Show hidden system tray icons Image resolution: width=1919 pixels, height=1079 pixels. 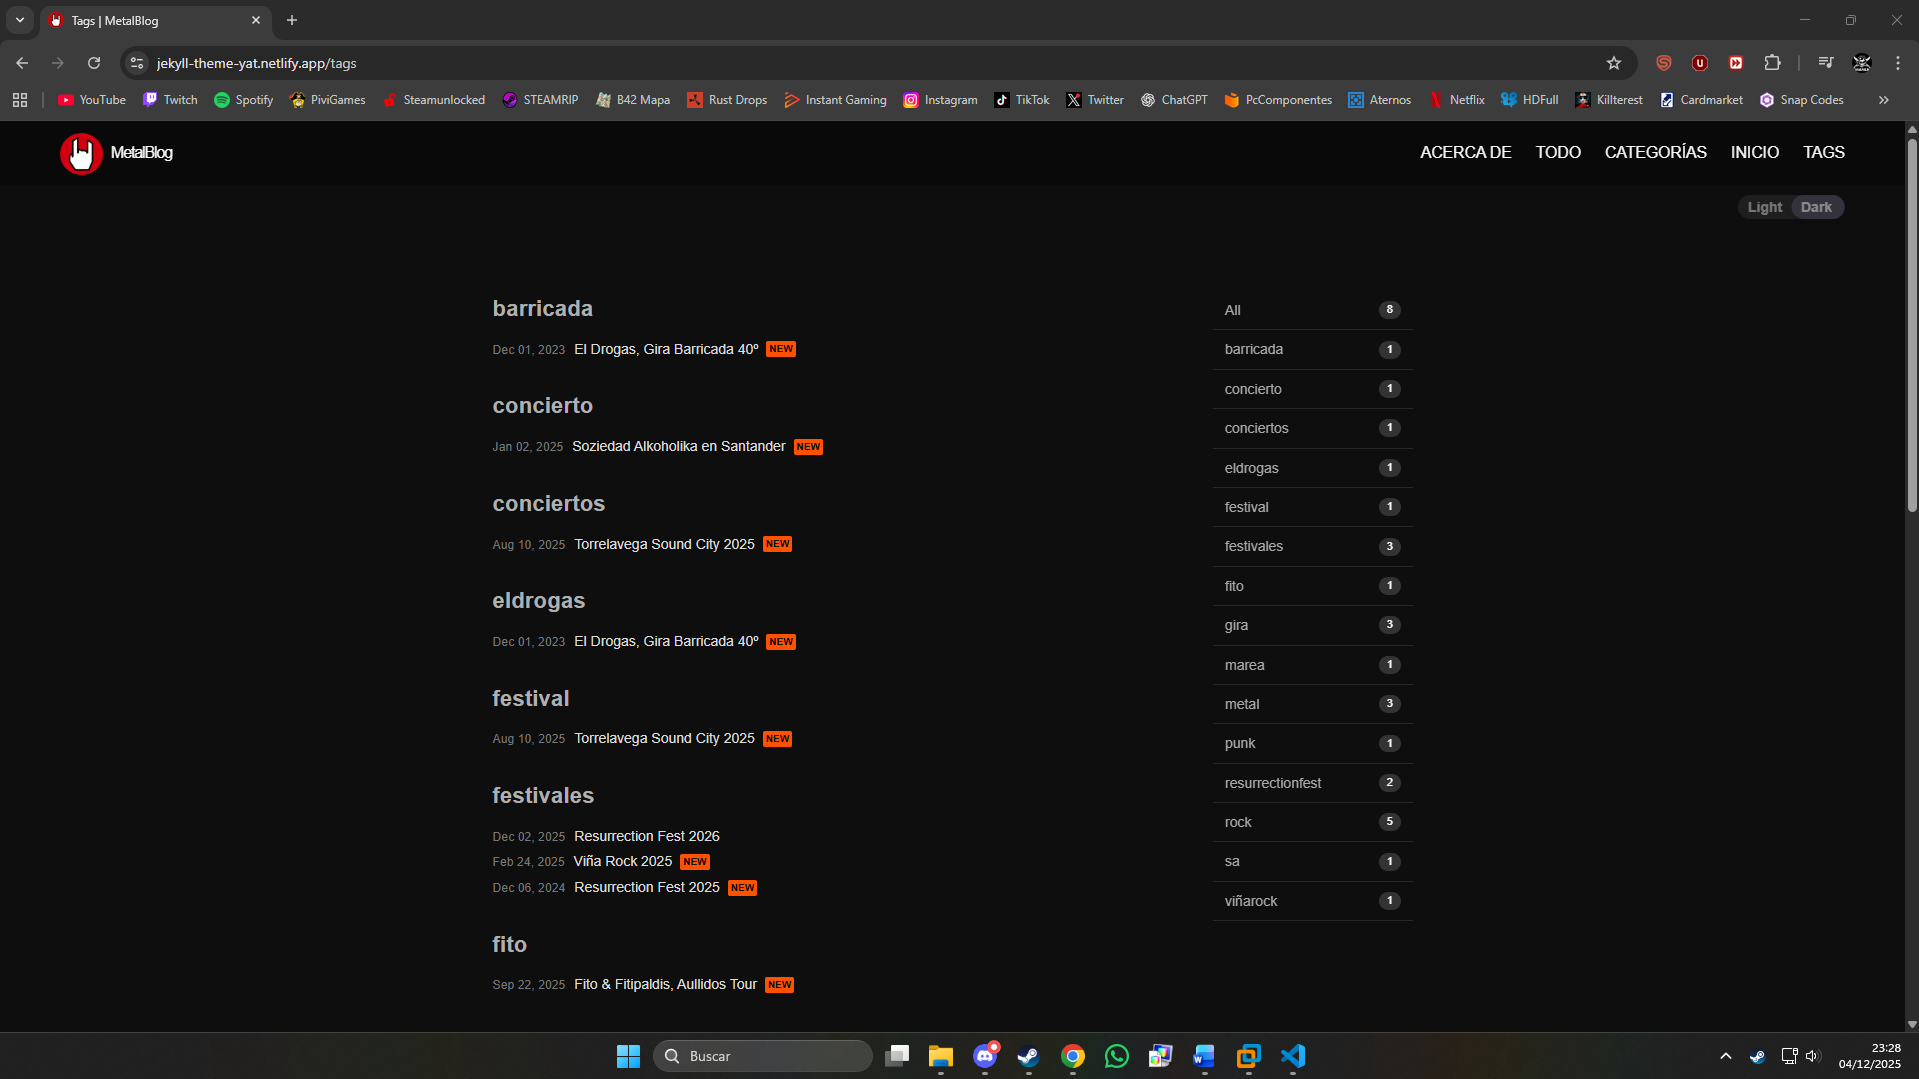1725,1056
